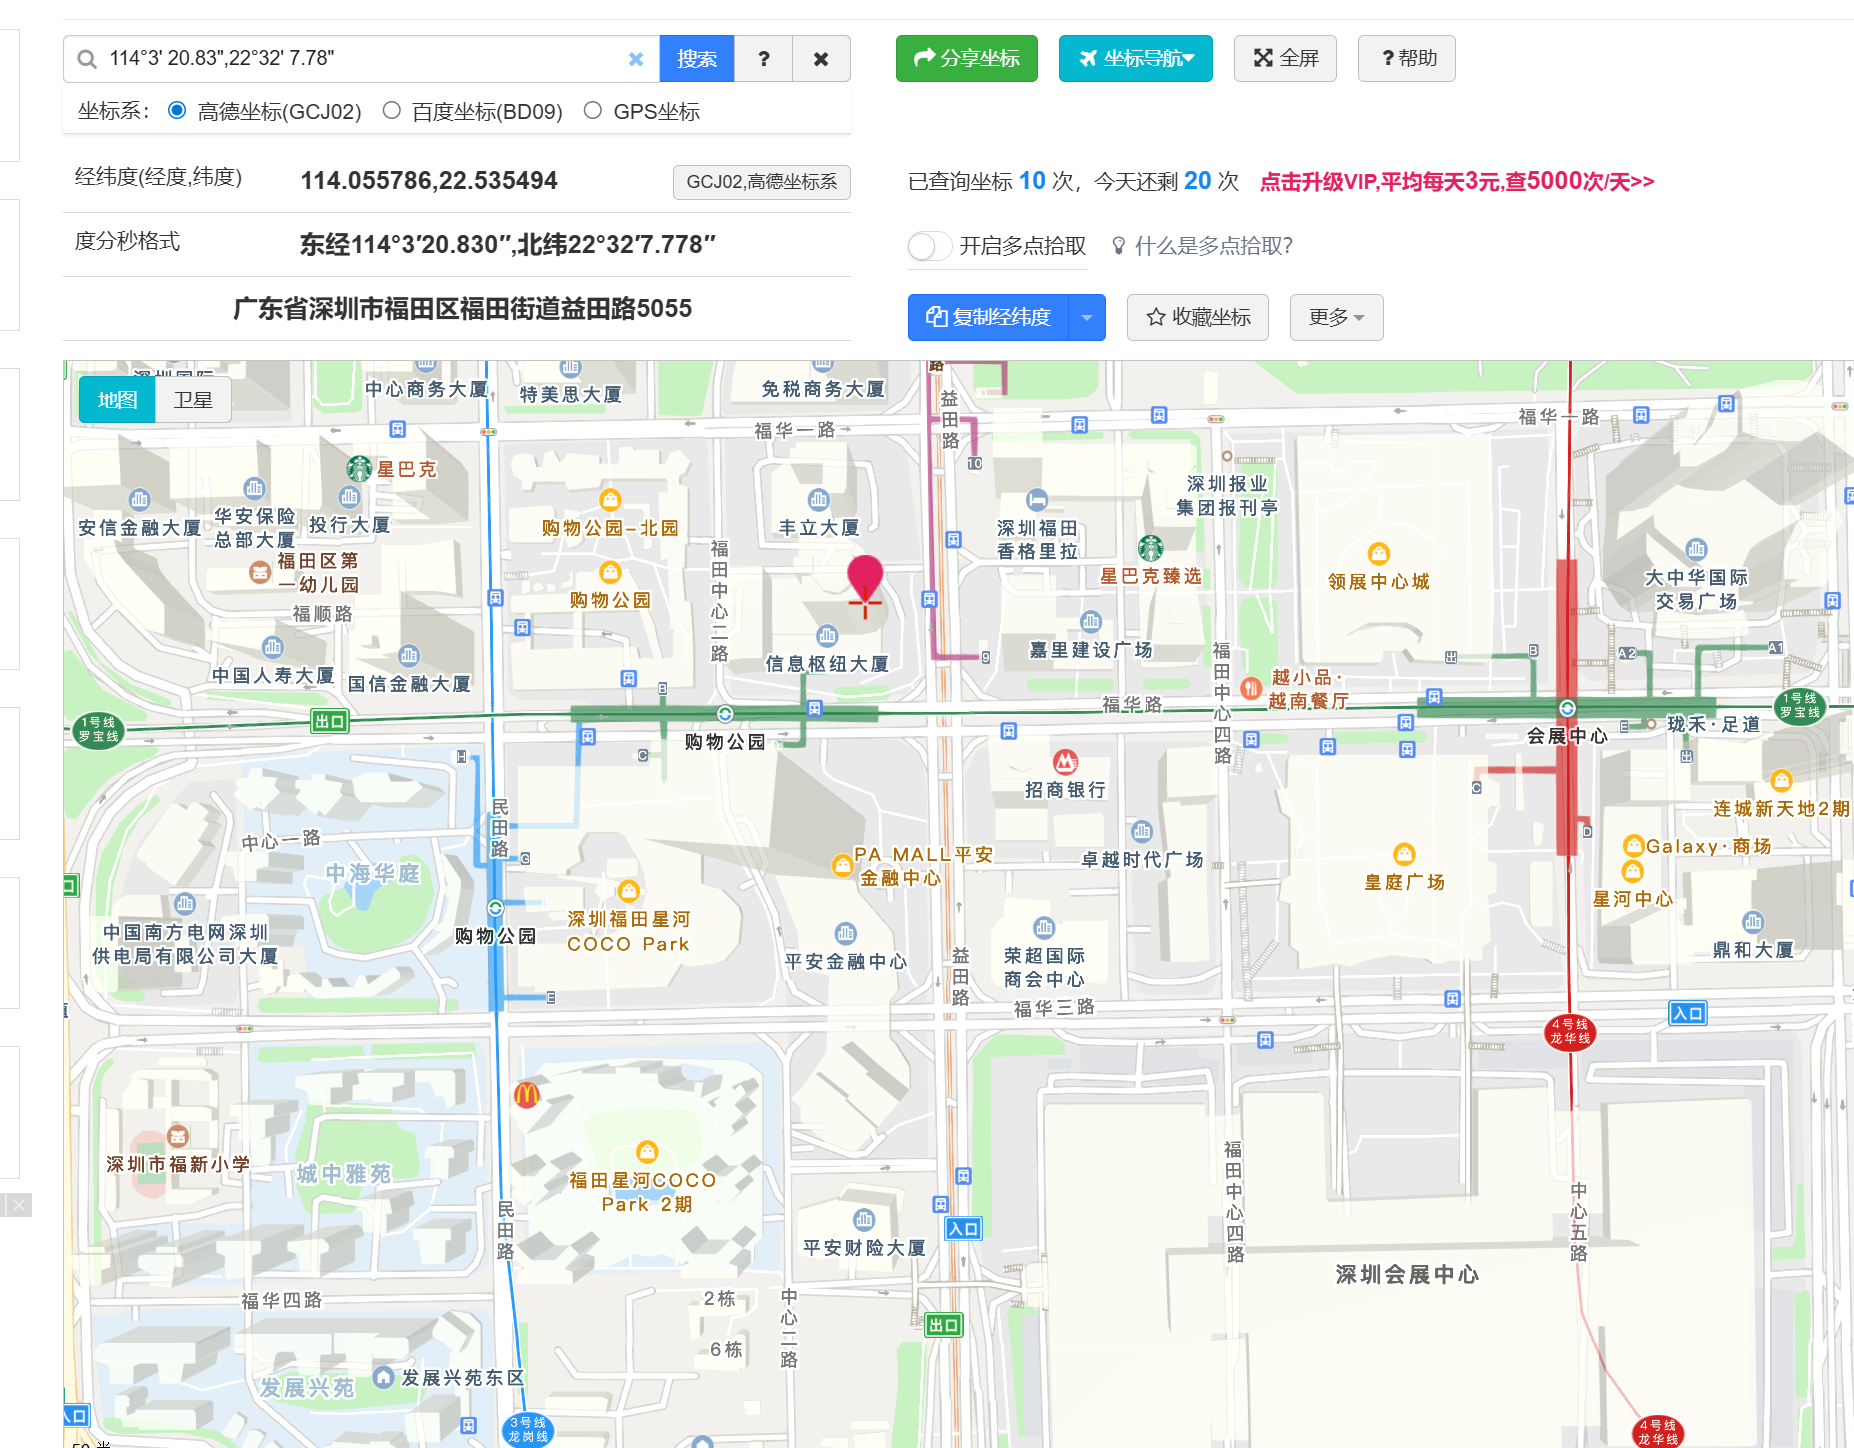Click the 平安金融中心 building icon
This screenshot has width=1854, height=1448.
[x=846, y=934]
